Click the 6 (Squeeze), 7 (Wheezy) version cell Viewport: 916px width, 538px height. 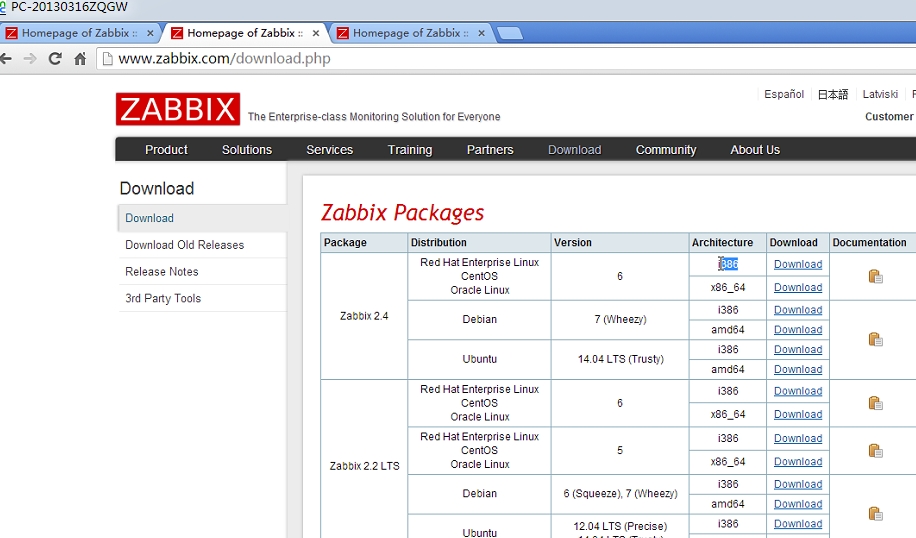pos(620,494)
